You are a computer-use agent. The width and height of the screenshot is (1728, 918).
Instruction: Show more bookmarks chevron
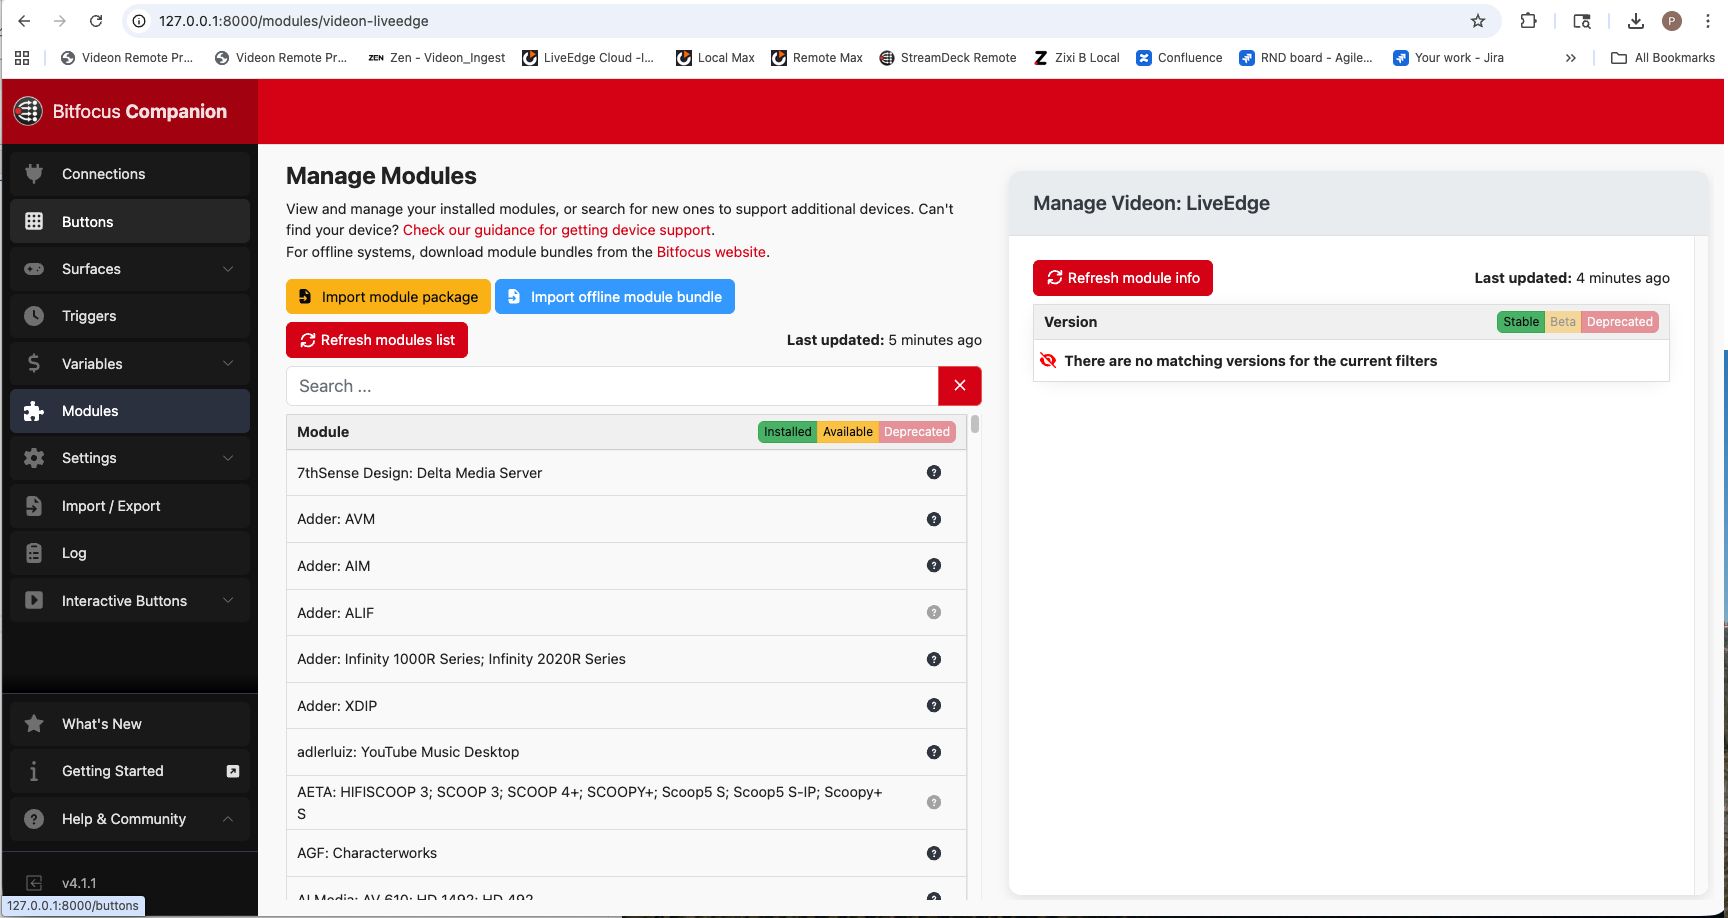coord(1571,58)
